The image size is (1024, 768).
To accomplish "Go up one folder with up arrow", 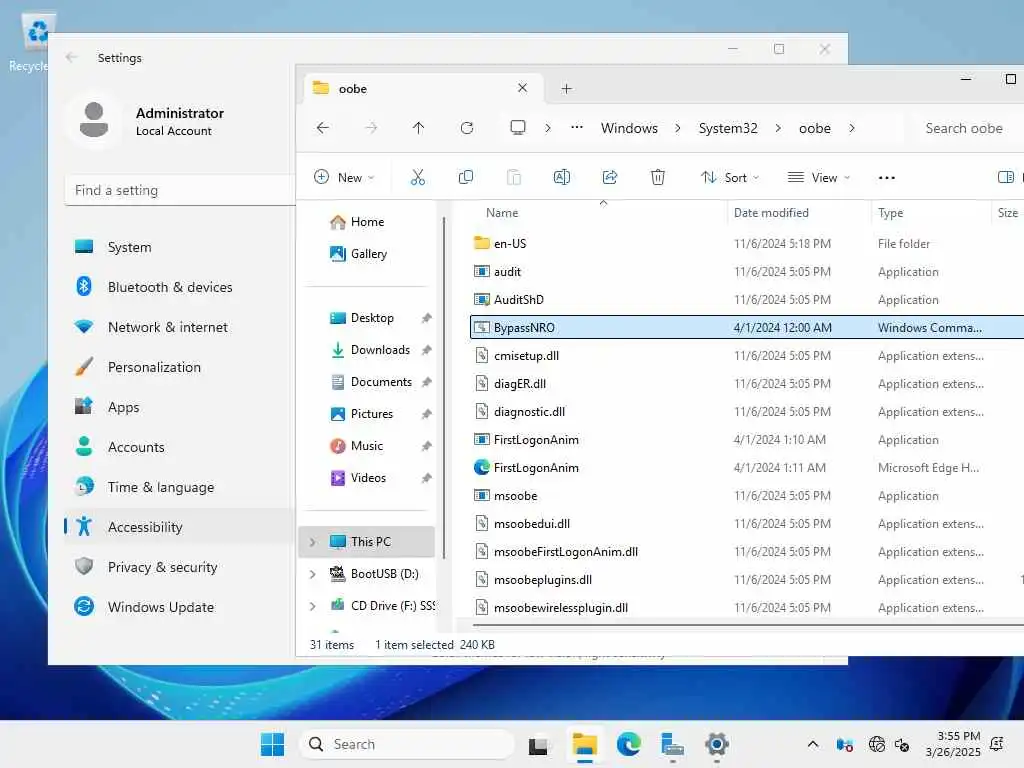I will 419,128.
